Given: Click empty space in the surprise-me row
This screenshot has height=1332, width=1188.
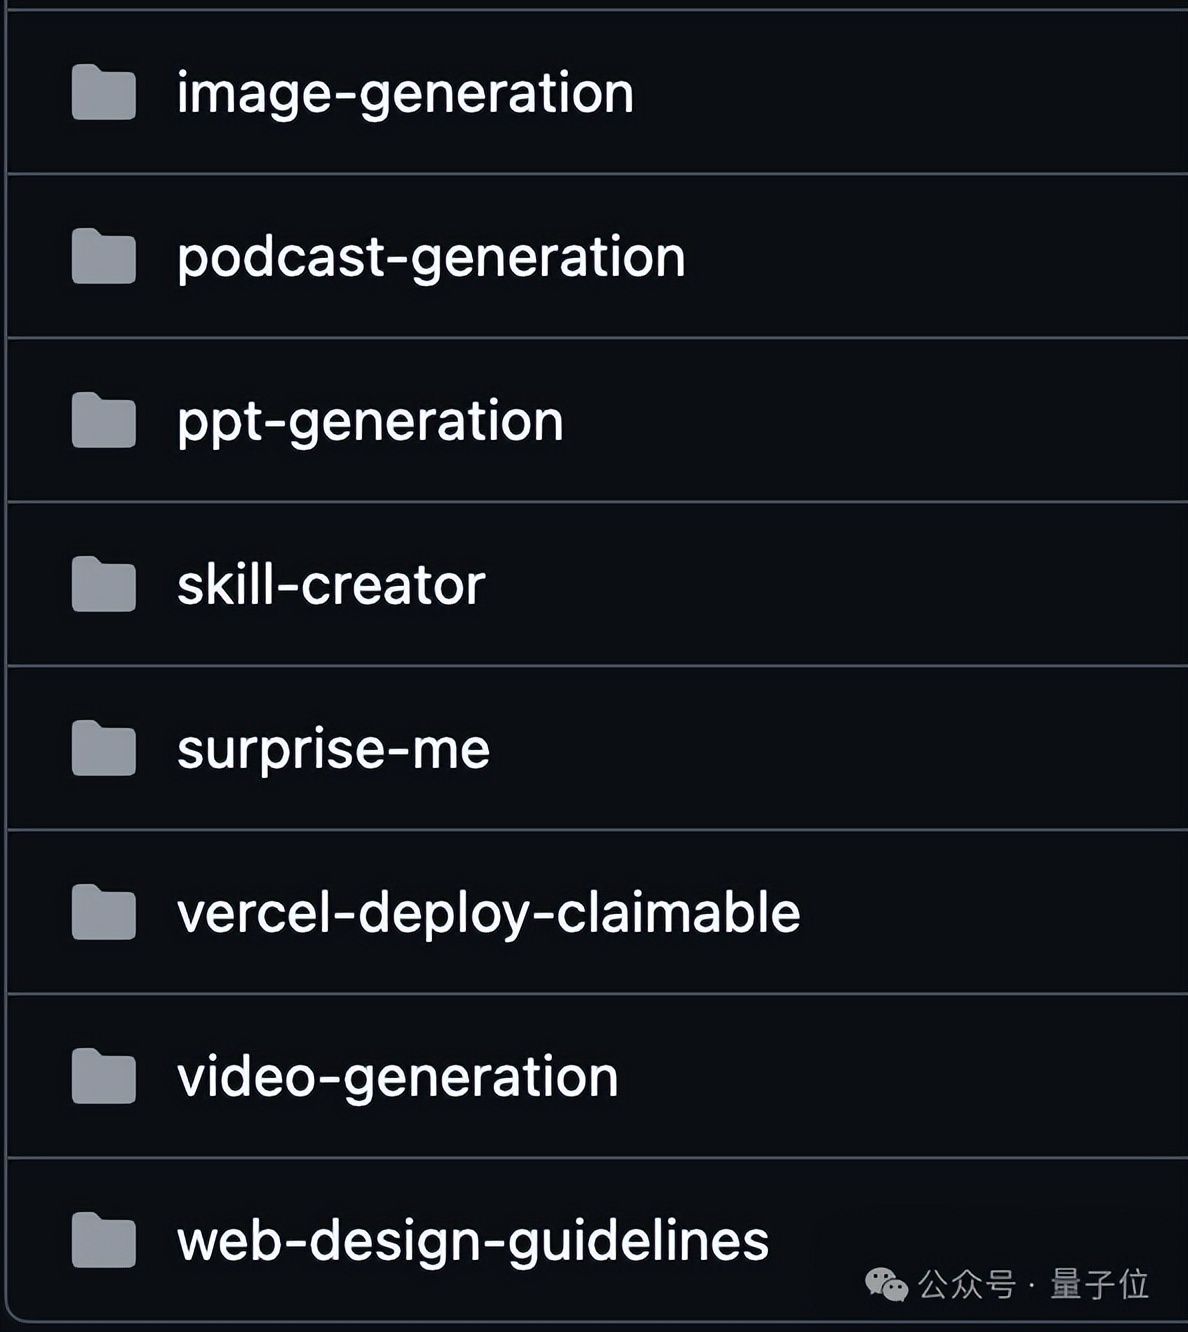Looking at the screenshot, I should (x=850, y=749).
